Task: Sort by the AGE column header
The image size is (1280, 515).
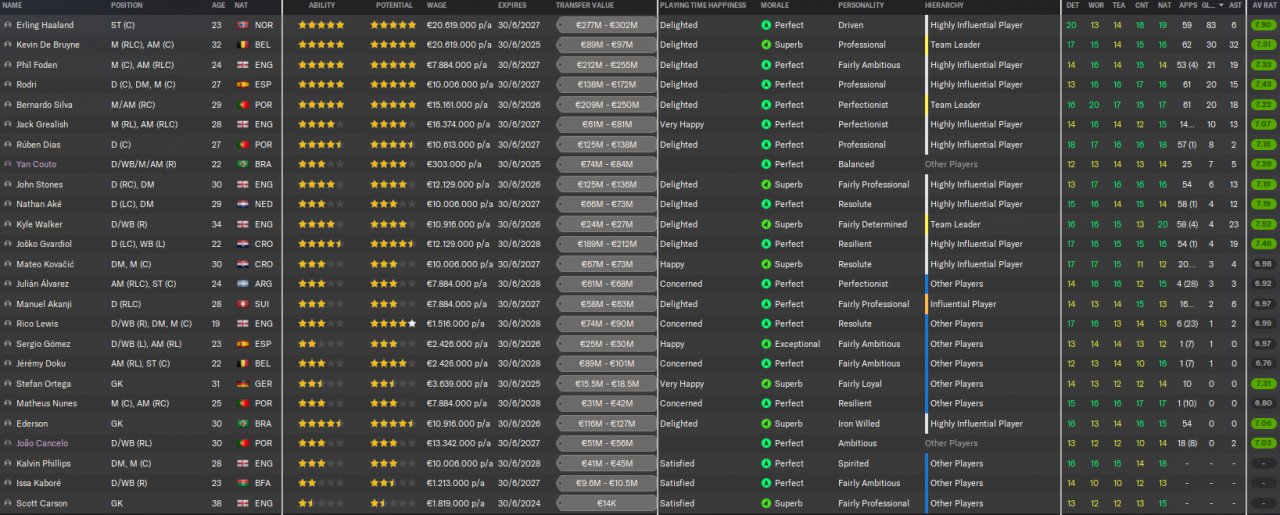Action: pyautogui.click(x=218, y=6)
